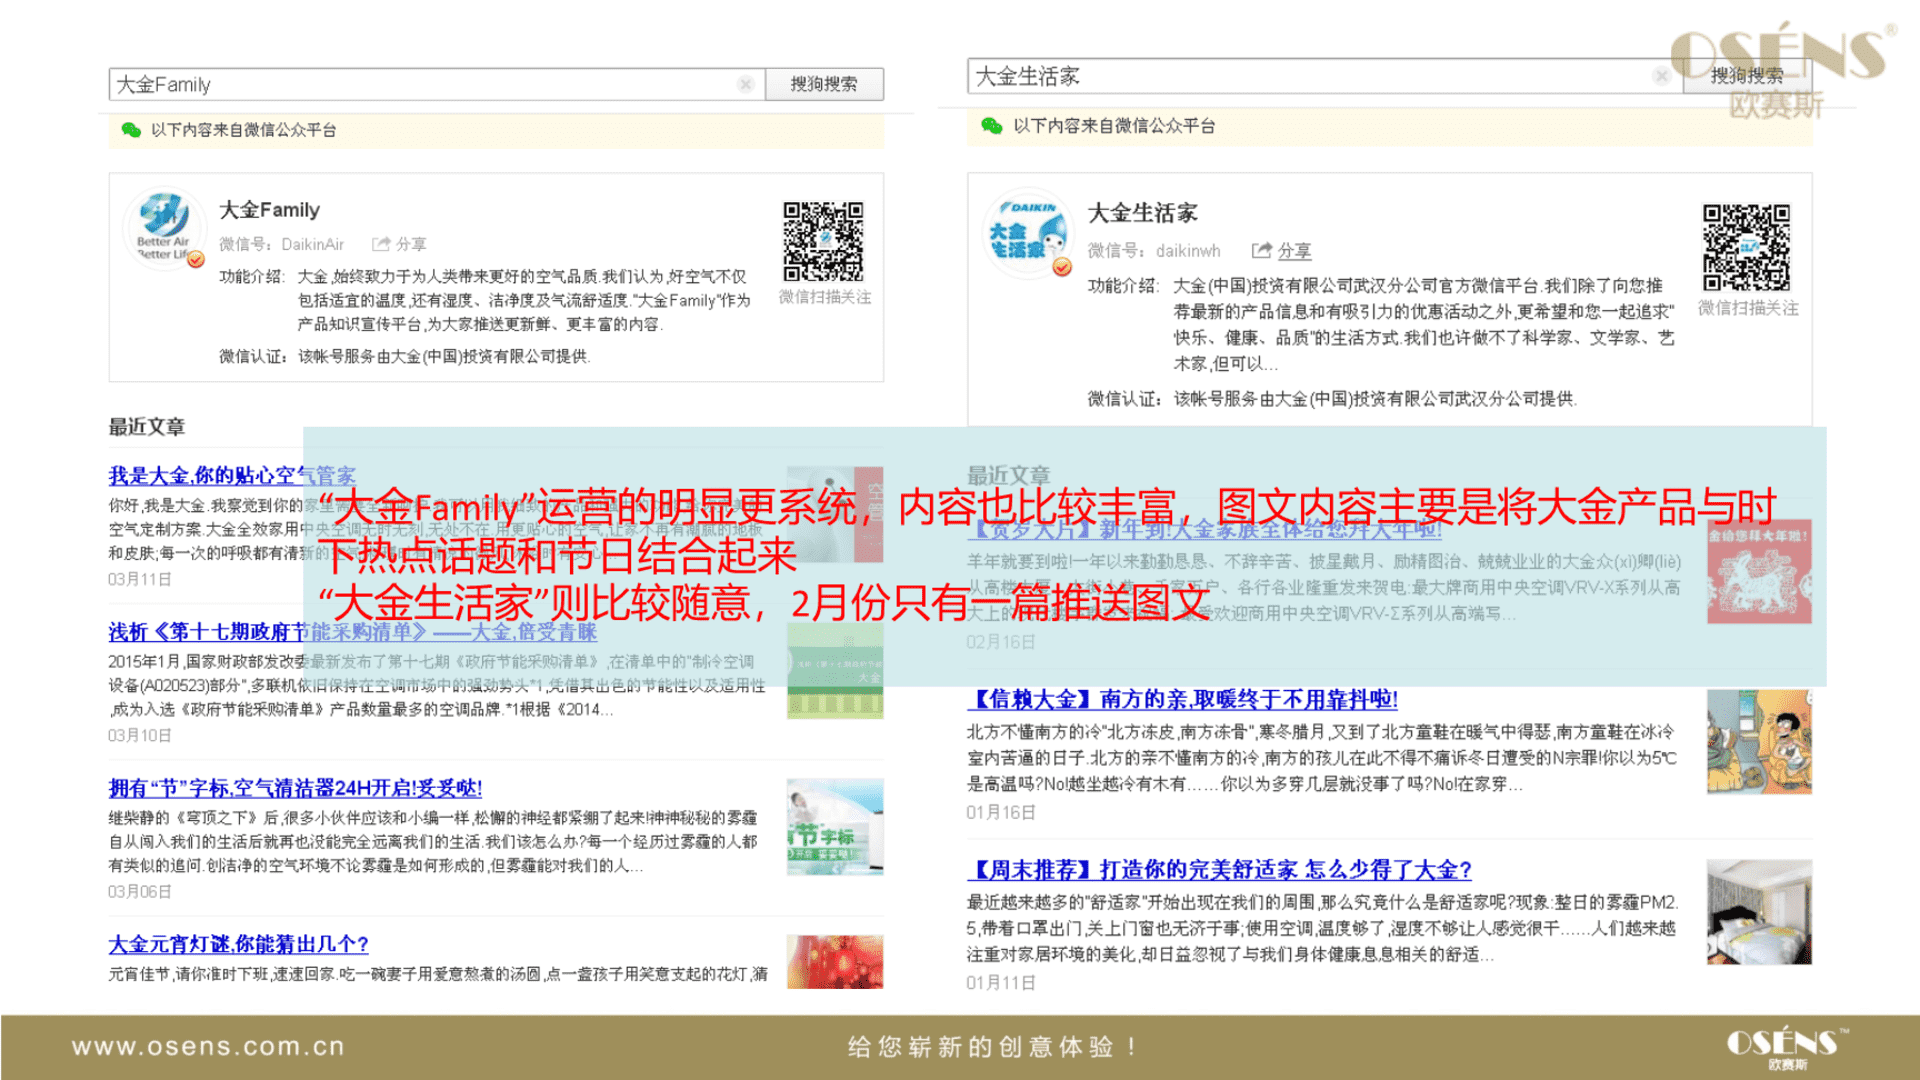Click the WeChat icon in left notice bar

[x=131, y=130]
